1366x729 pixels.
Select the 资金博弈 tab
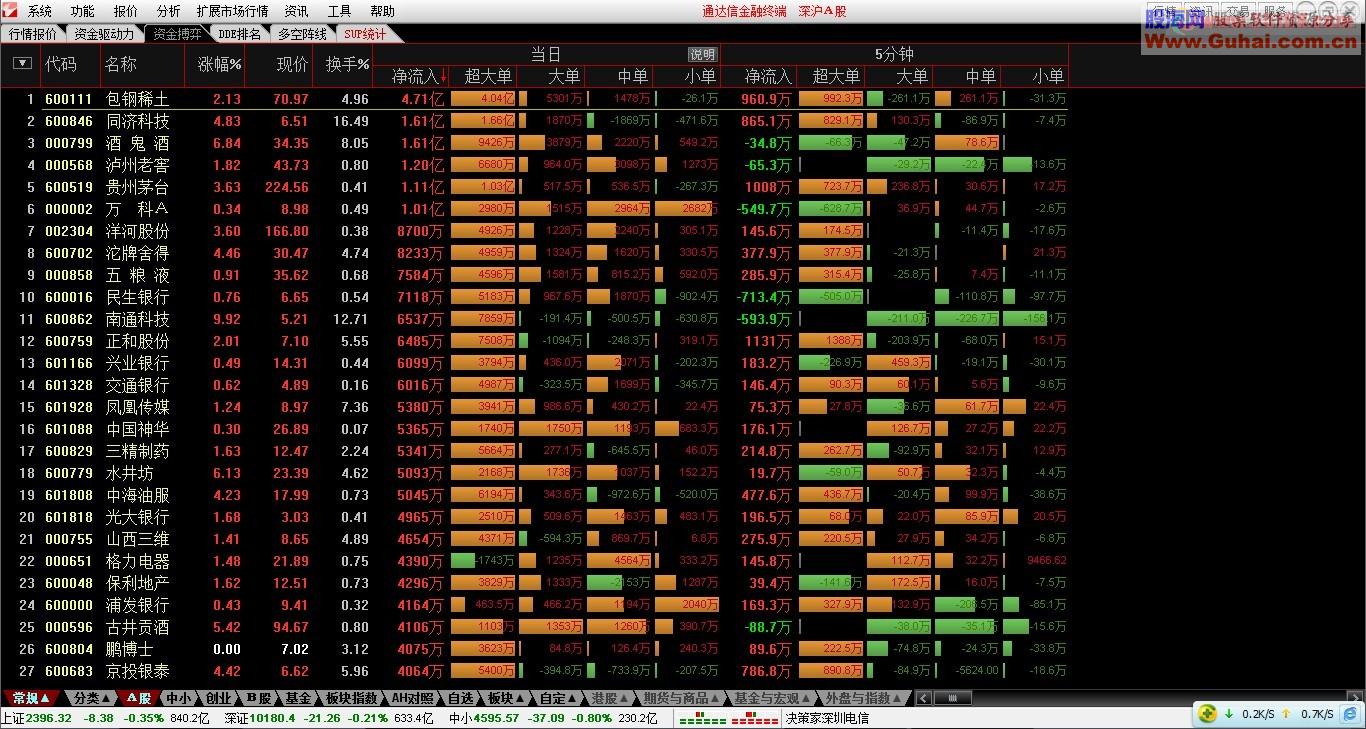click(177, 33)
